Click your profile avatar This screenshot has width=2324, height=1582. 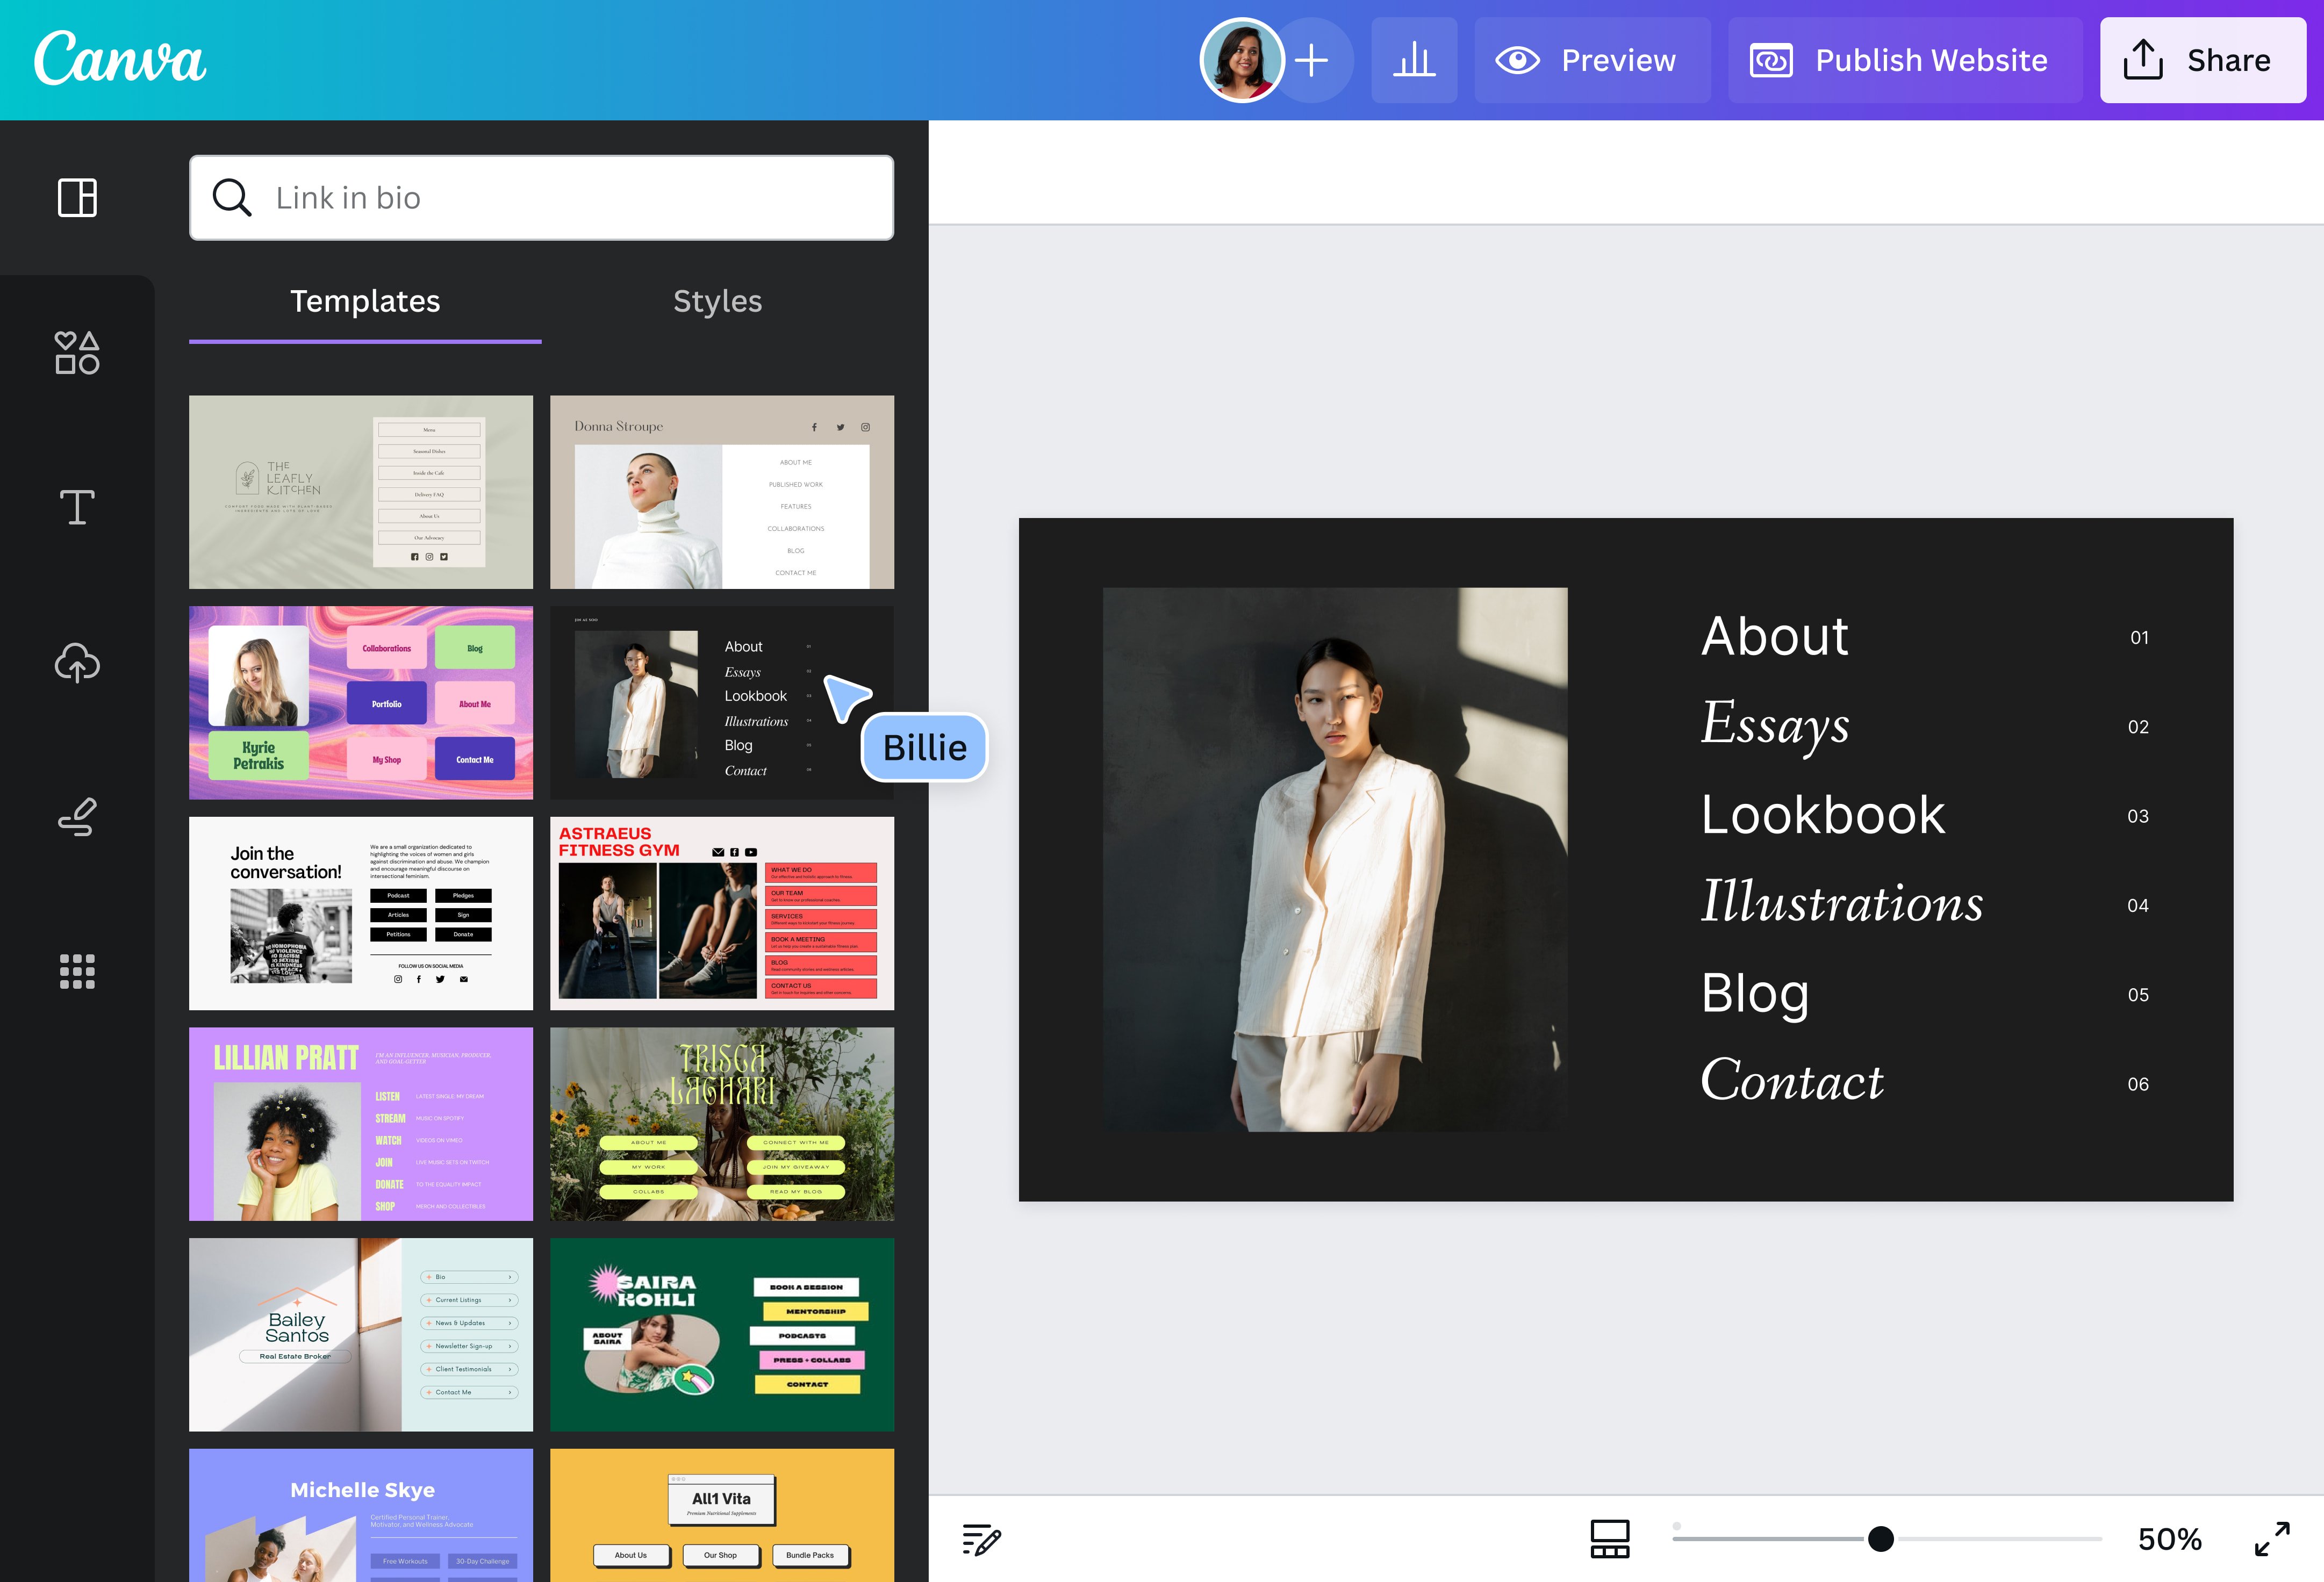coord(1241,60)
